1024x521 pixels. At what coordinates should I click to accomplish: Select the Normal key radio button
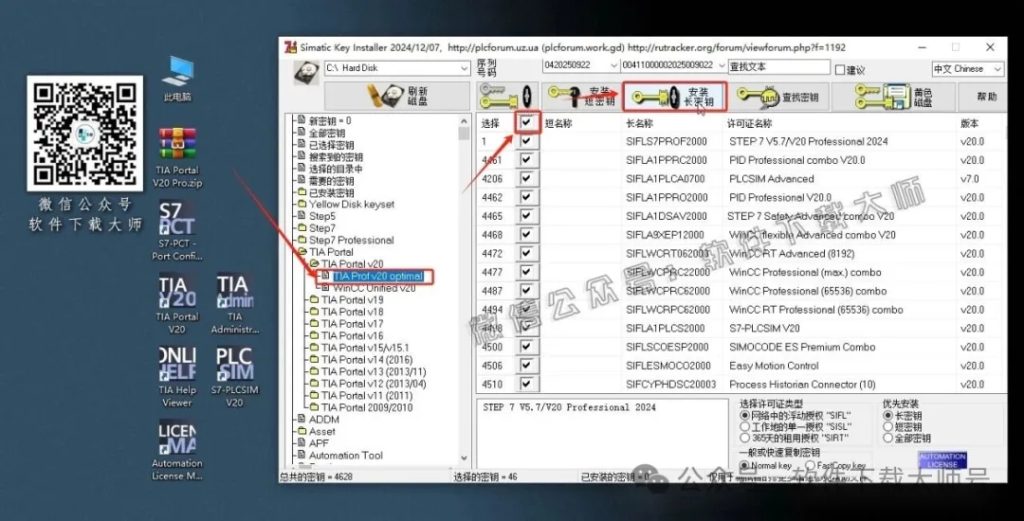click(x=744, y=466)
